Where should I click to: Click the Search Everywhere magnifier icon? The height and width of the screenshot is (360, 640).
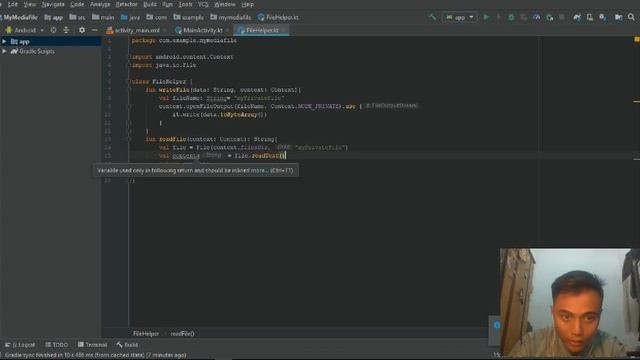coord(631,17)
